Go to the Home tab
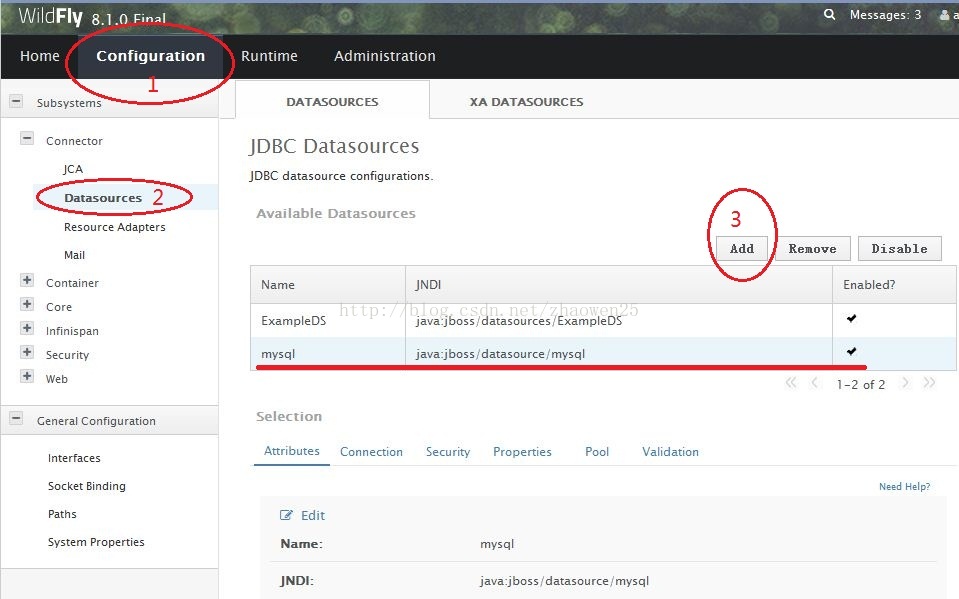Viewport: 959px width, 599px height. [x=40, y=56]
